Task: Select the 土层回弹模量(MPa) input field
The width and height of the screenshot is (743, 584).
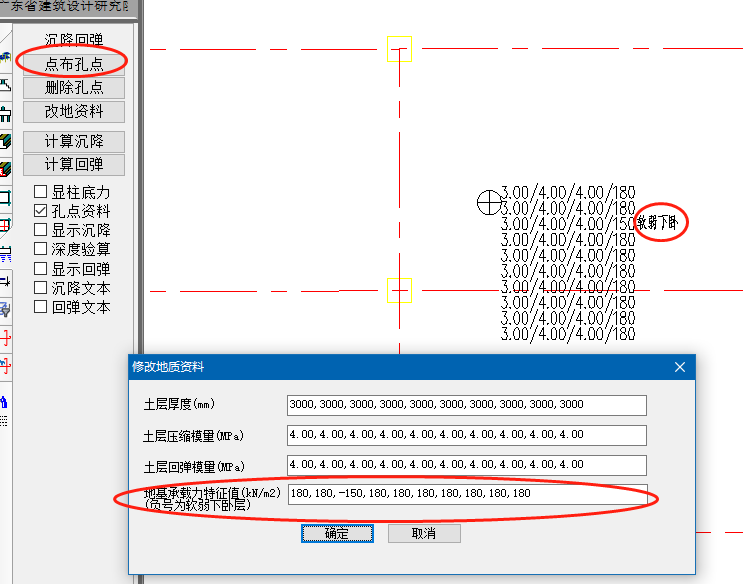Action: click(466, 465)
